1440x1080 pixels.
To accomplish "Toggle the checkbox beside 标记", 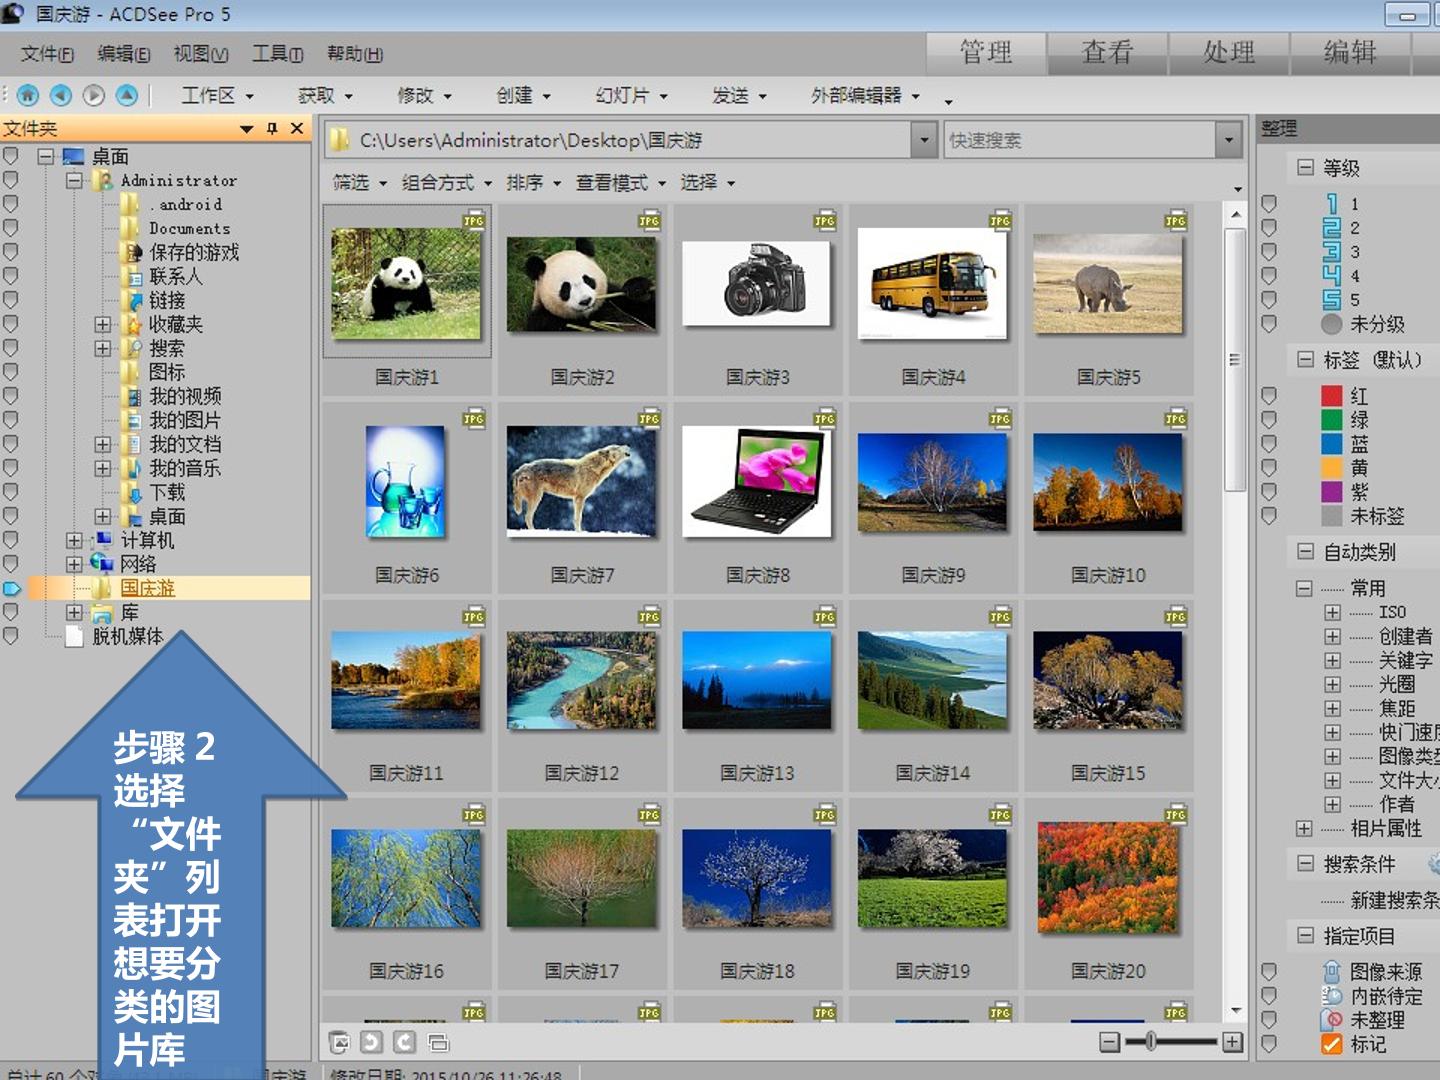I will click(1269, 1044).
